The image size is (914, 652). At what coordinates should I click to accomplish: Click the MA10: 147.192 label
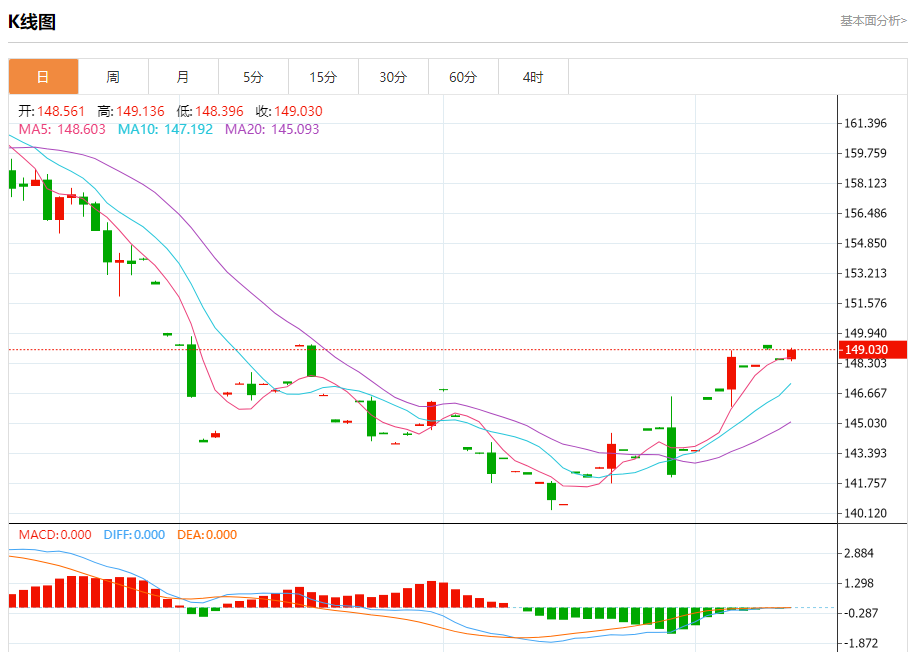[166, 129]
